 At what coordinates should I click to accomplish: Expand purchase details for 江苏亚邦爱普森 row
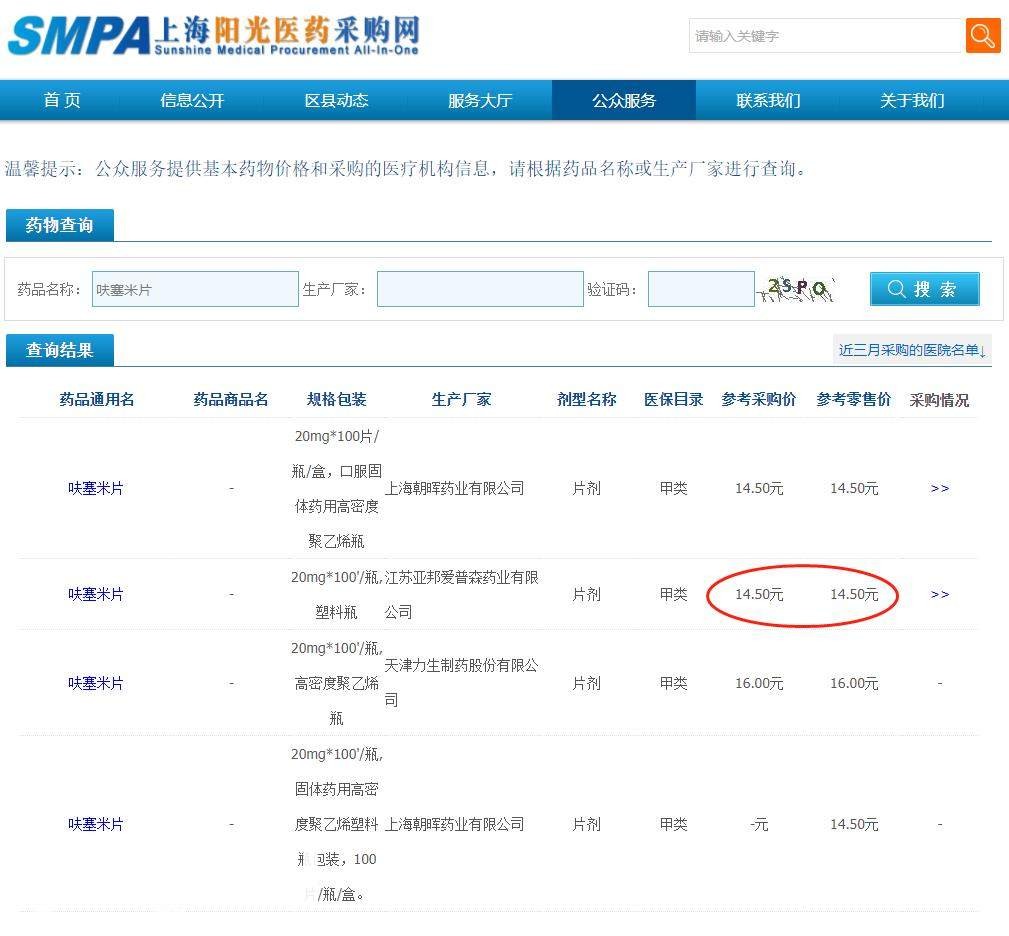click(939, 594)
